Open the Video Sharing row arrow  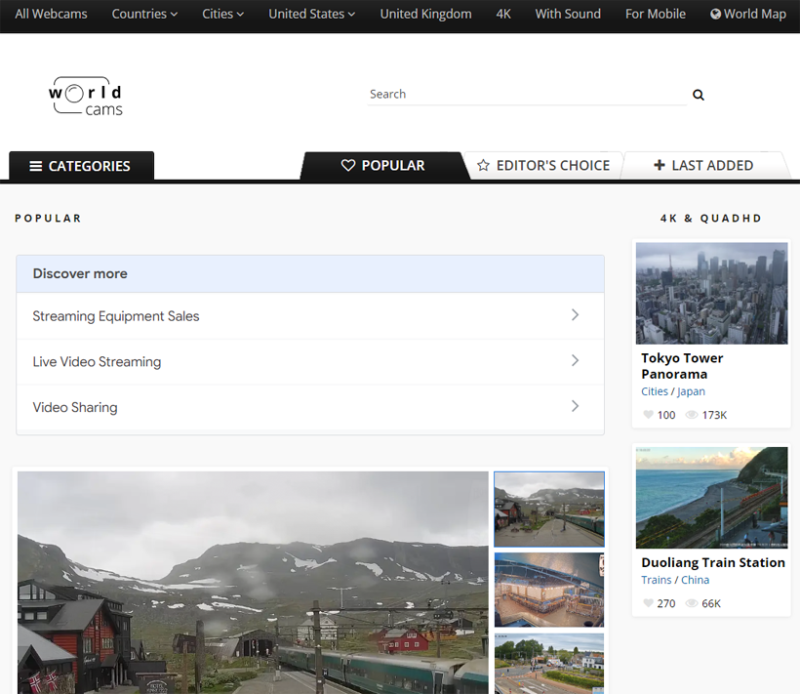click(575, 406)
